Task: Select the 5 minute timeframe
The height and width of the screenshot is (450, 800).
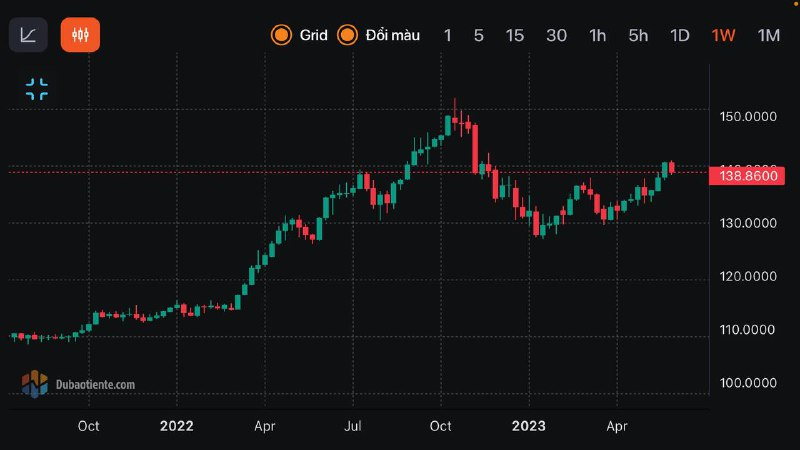Action: [x=478, y=36]
